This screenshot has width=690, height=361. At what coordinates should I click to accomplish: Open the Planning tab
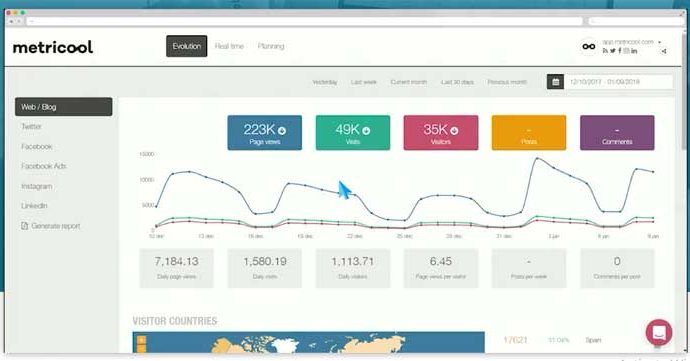coord(271,46)
